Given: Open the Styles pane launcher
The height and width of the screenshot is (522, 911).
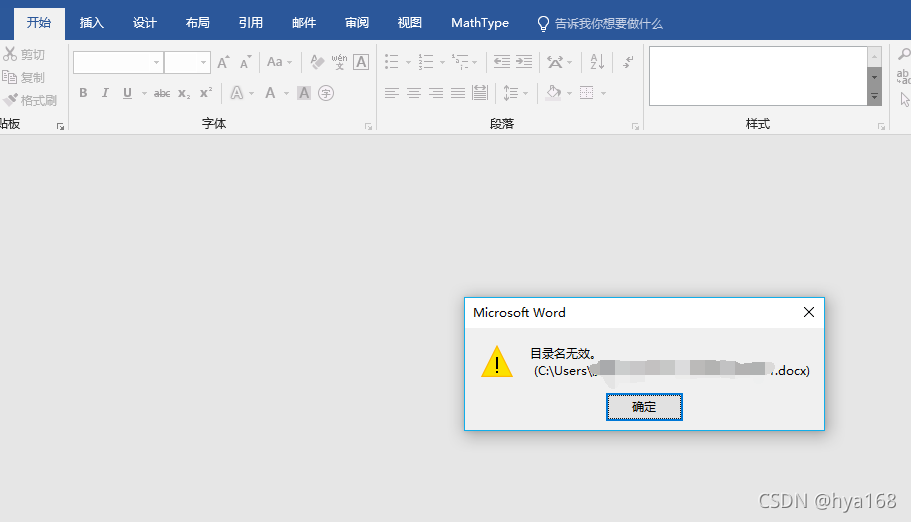Looking at the screenshot, I should (x=881, y=126).
